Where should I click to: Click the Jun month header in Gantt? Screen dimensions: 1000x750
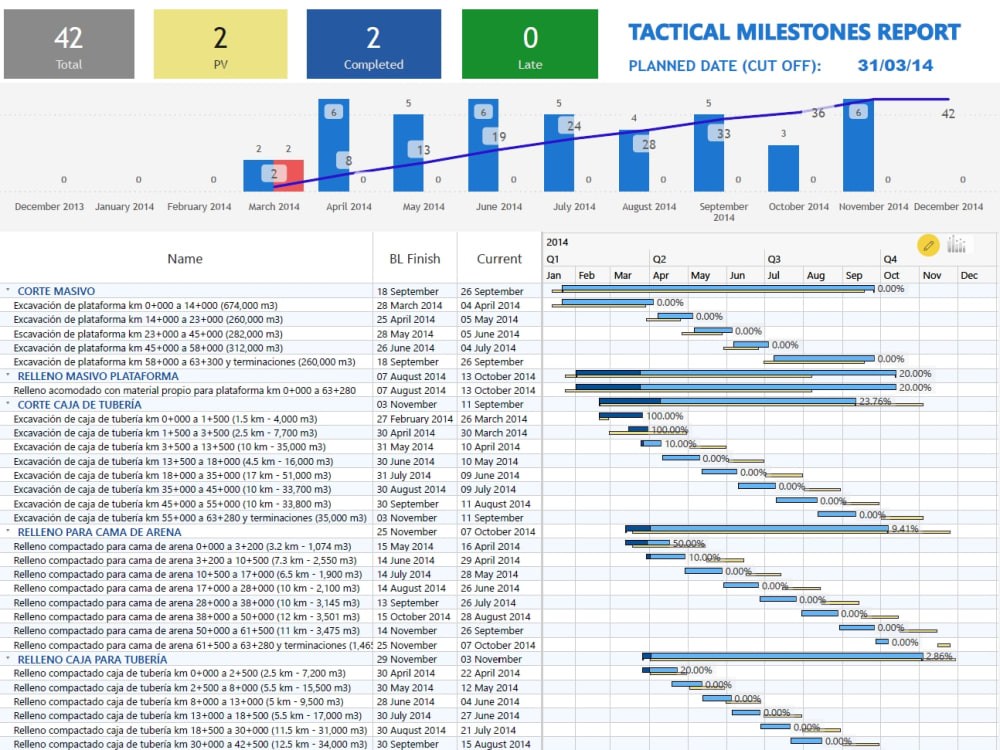737,276
